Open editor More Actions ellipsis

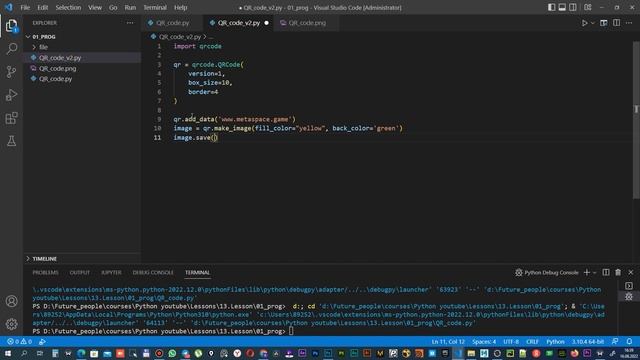pyautogui.click(x=629, y=23)
